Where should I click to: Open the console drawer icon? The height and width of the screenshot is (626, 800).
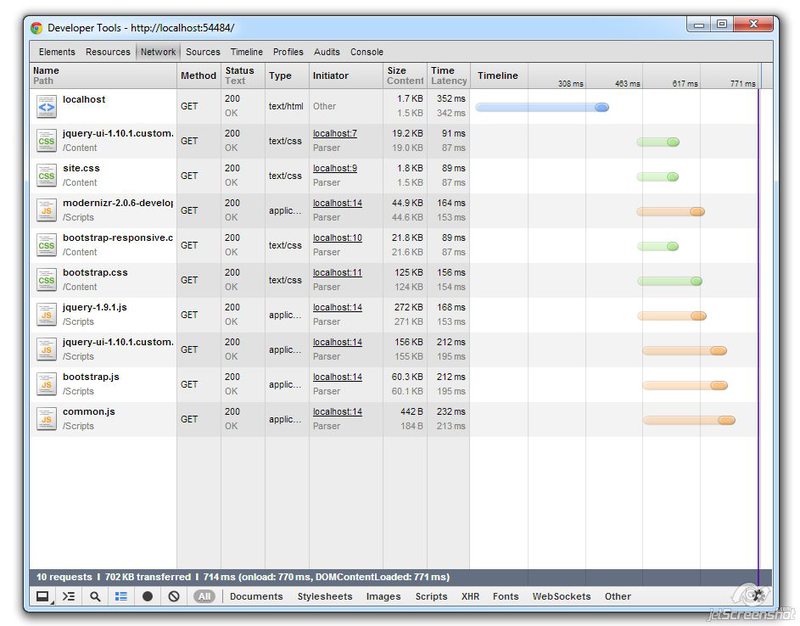[x=67, y=596]
